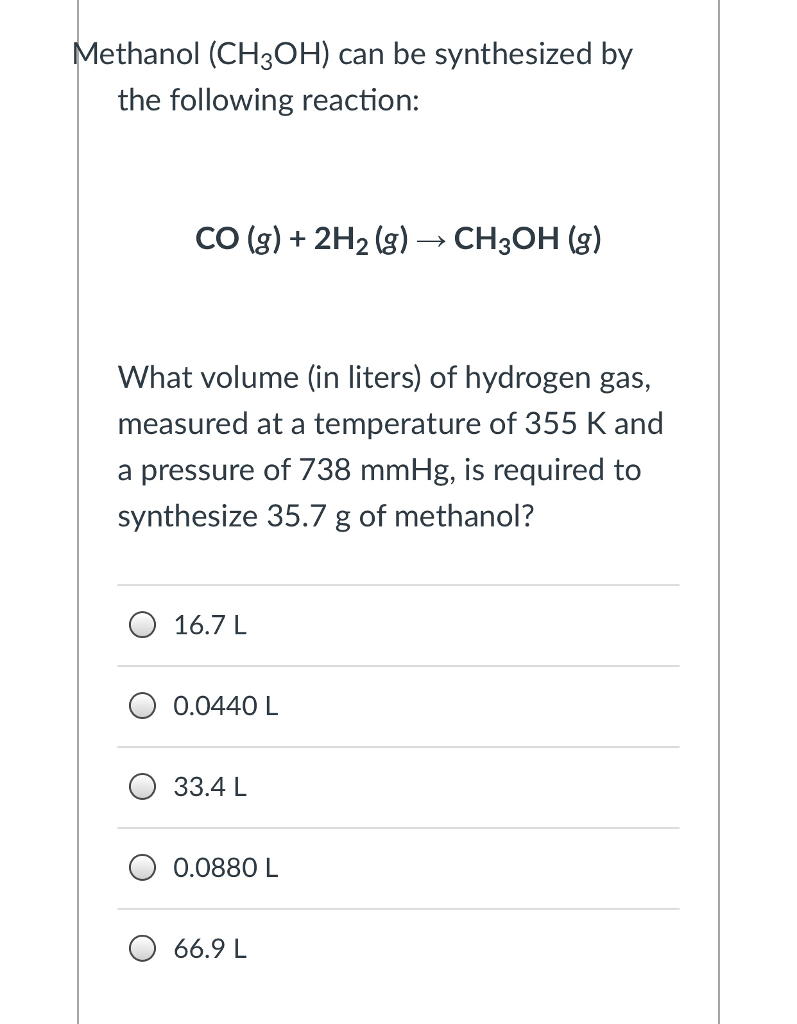Click the 0.0440 L answer row
The width and height of the screenshot is (797, 1024).
(x=398, y=705)
